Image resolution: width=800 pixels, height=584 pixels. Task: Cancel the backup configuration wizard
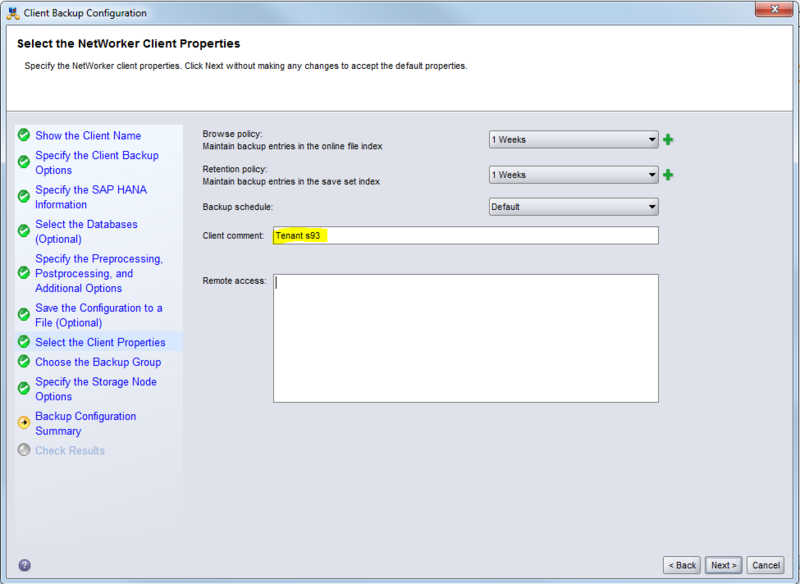click(x=765, y=565)
